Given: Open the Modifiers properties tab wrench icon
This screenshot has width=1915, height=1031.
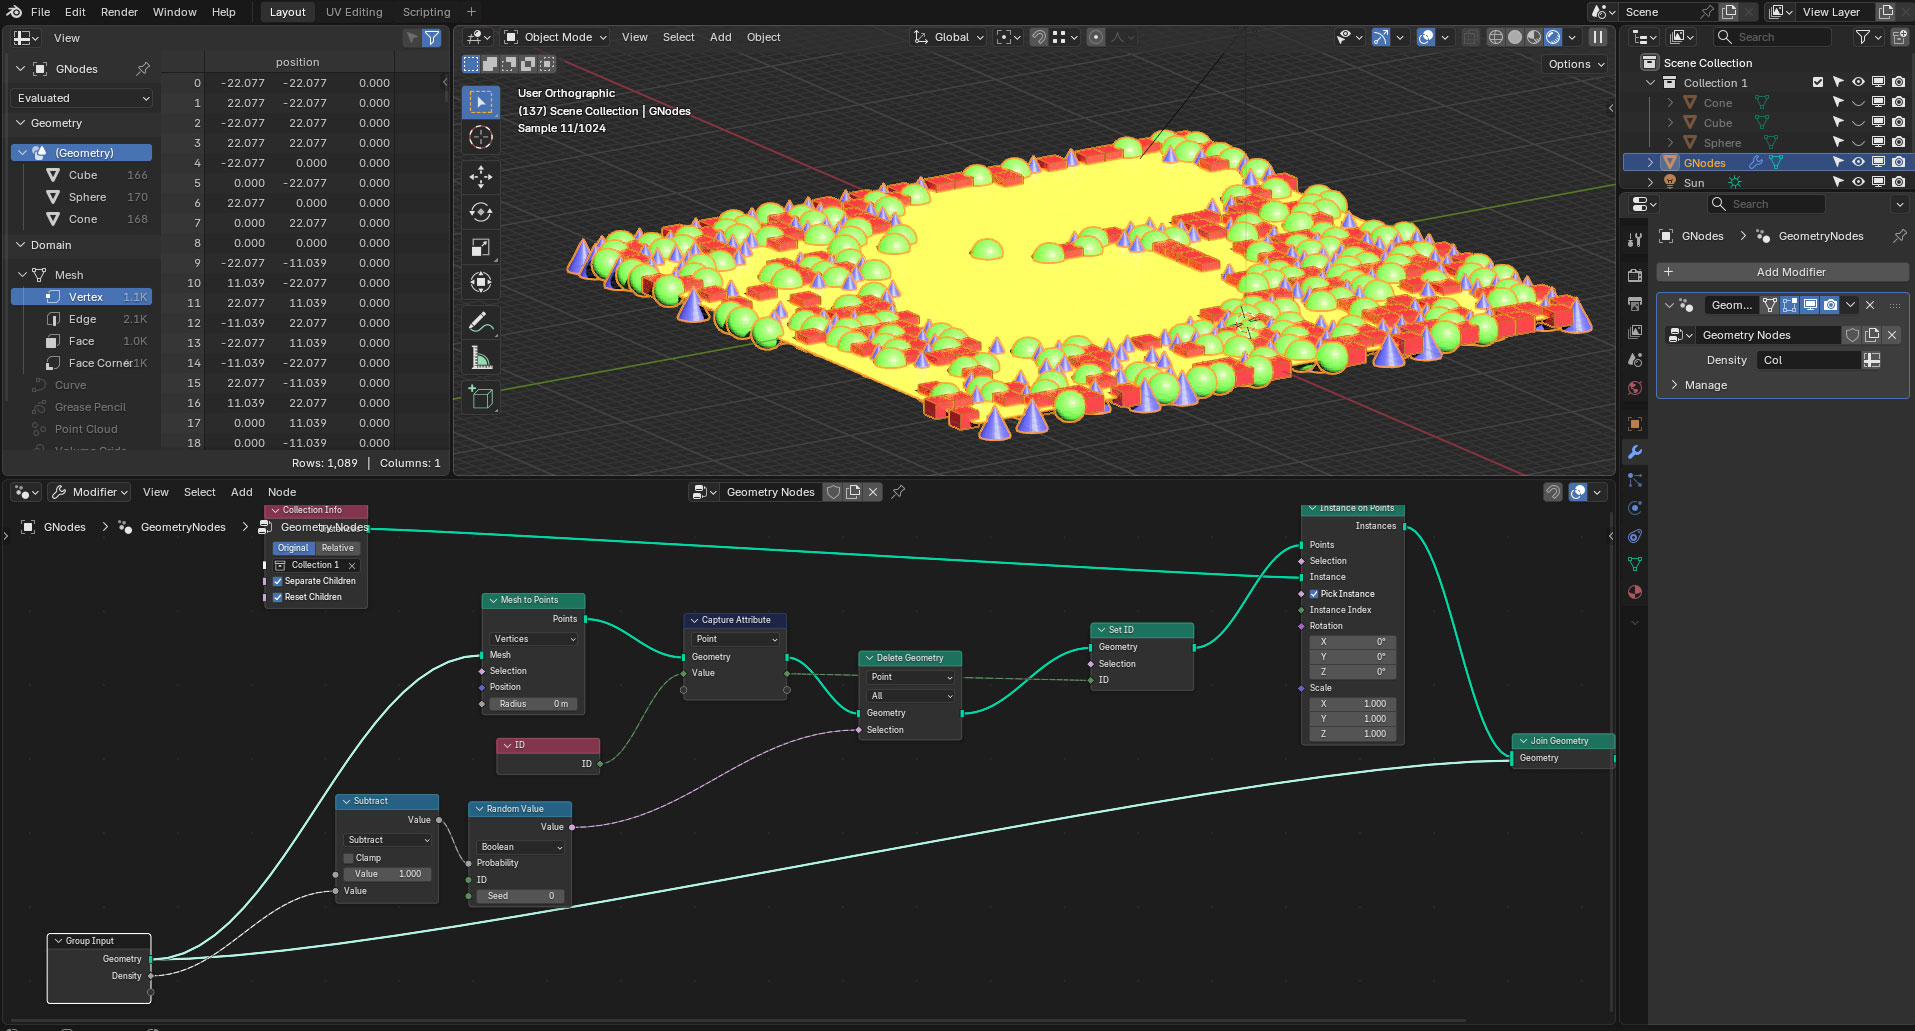Looking at the screenshot, I should [x=1635, y=452].
